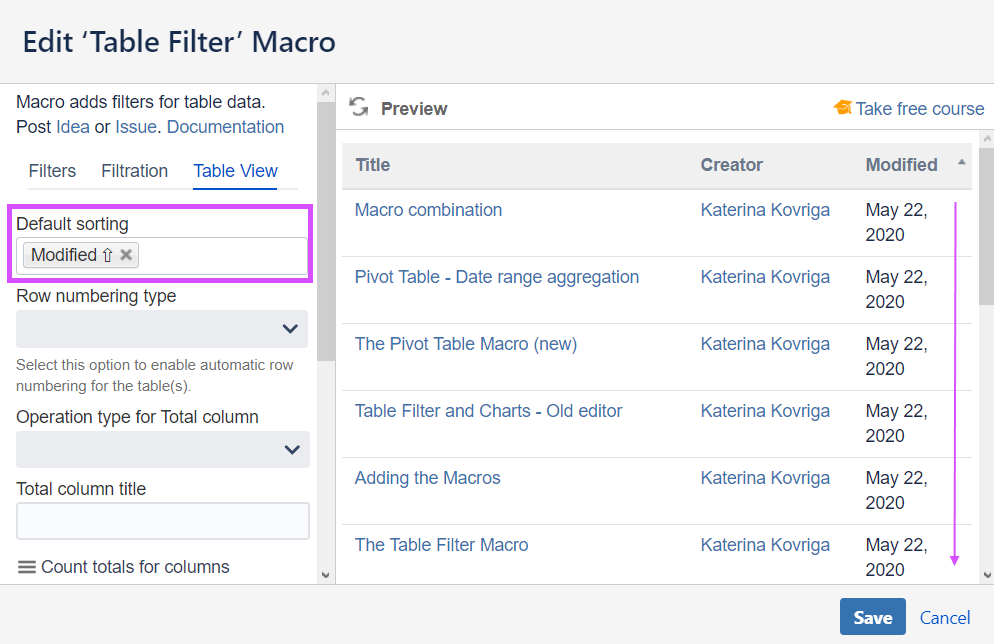Viewport: 994px width, 644px height.
Task: Switch to the Filters tab
Action: tap(52, 171)
